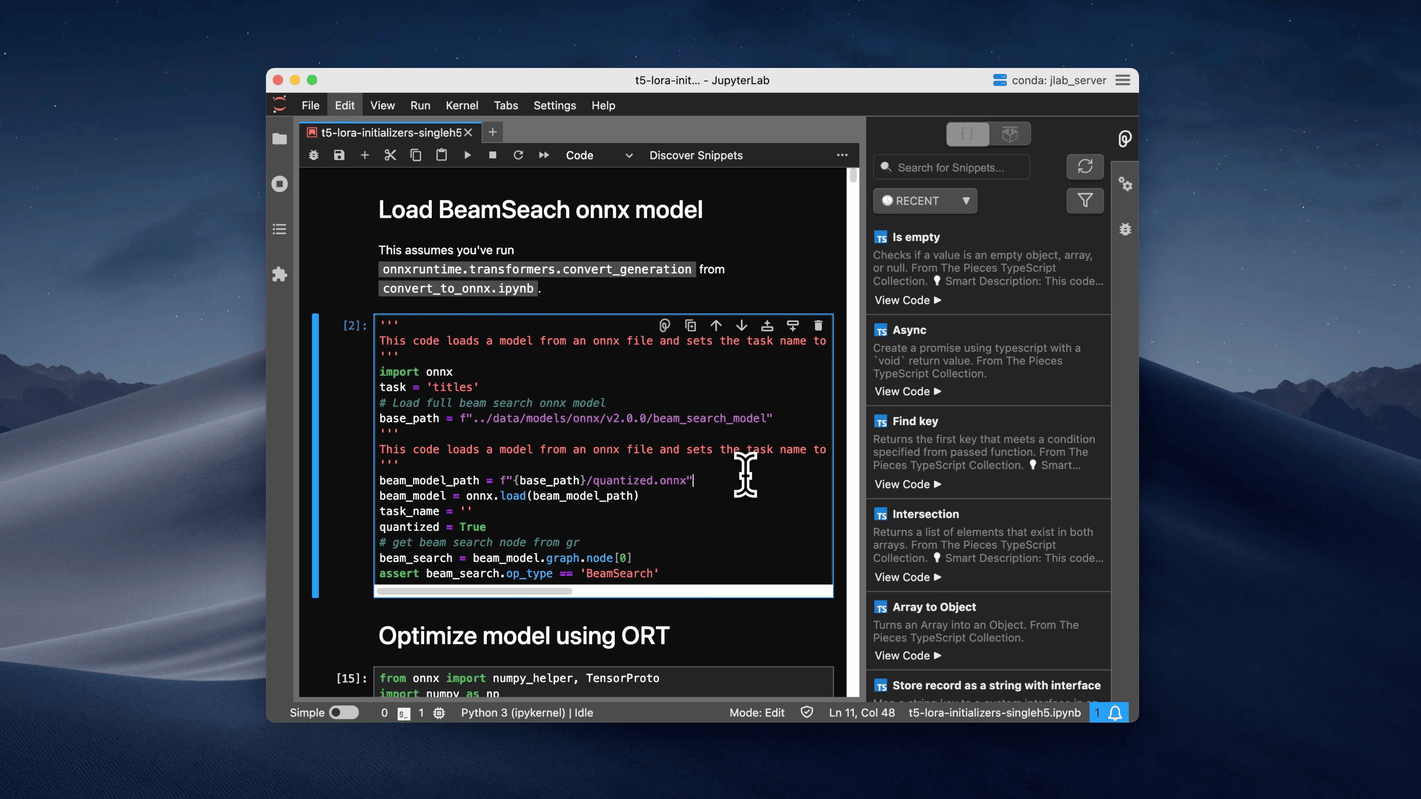Toggle the Simple interface mode switch
The height and width of the screenshot is (799, 1421).
[x=343, y=713]
